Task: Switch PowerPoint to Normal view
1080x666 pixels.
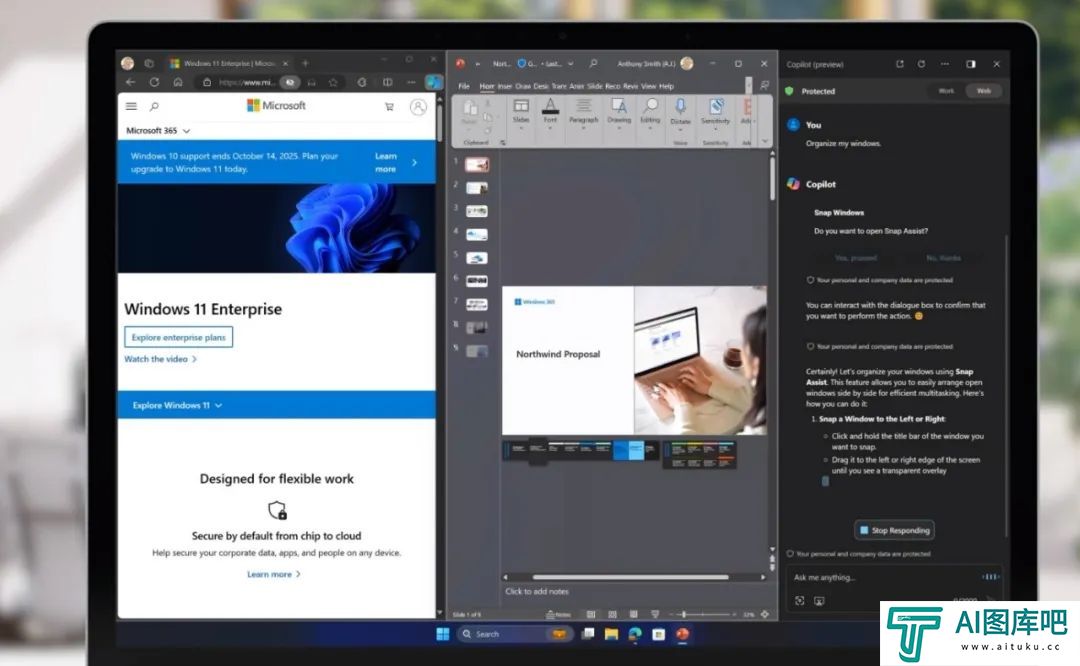Action: (591, 614)
